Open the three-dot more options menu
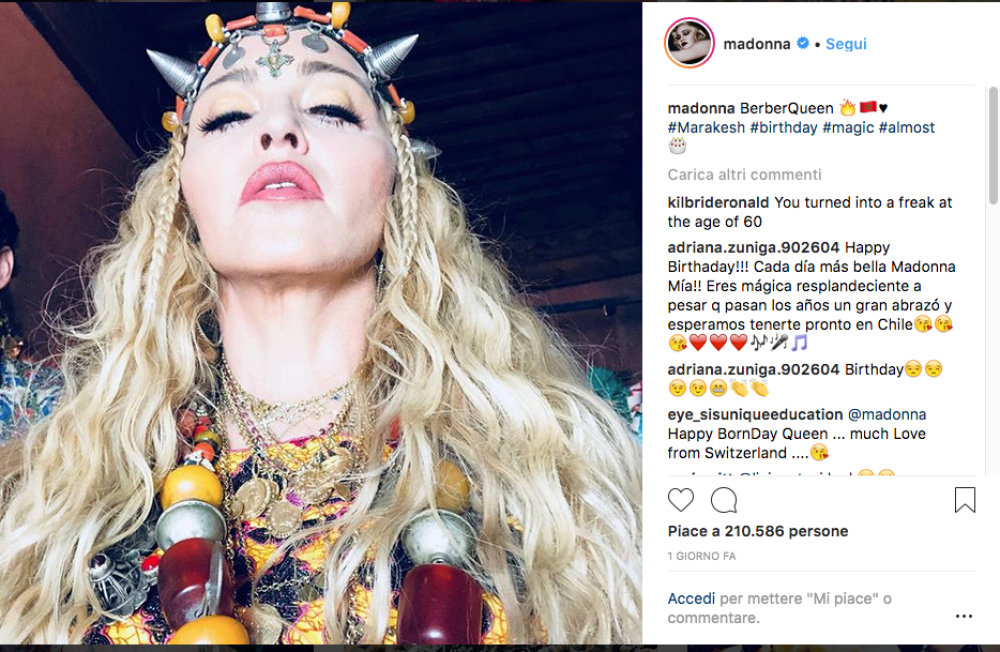 pos(964,616)
